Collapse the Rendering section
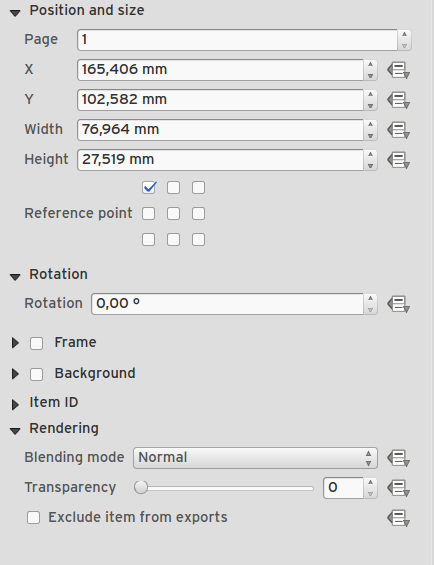 pos(15,431)
